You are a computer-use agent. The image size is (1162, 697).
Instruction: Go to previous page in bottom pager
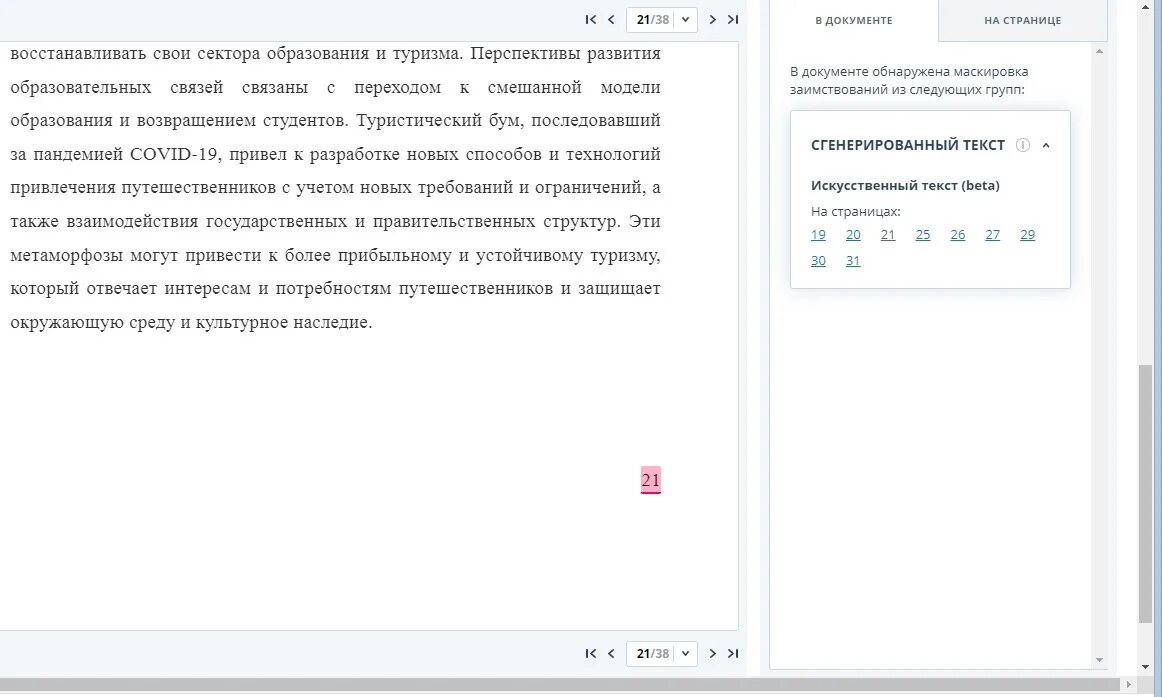point(611,653)
